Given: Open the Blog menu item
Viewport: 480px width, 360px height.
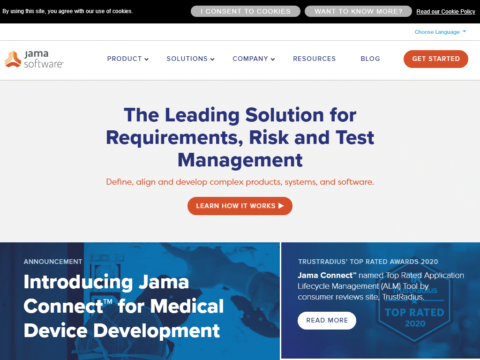Looking at the screenshot, I should (370, 59).
